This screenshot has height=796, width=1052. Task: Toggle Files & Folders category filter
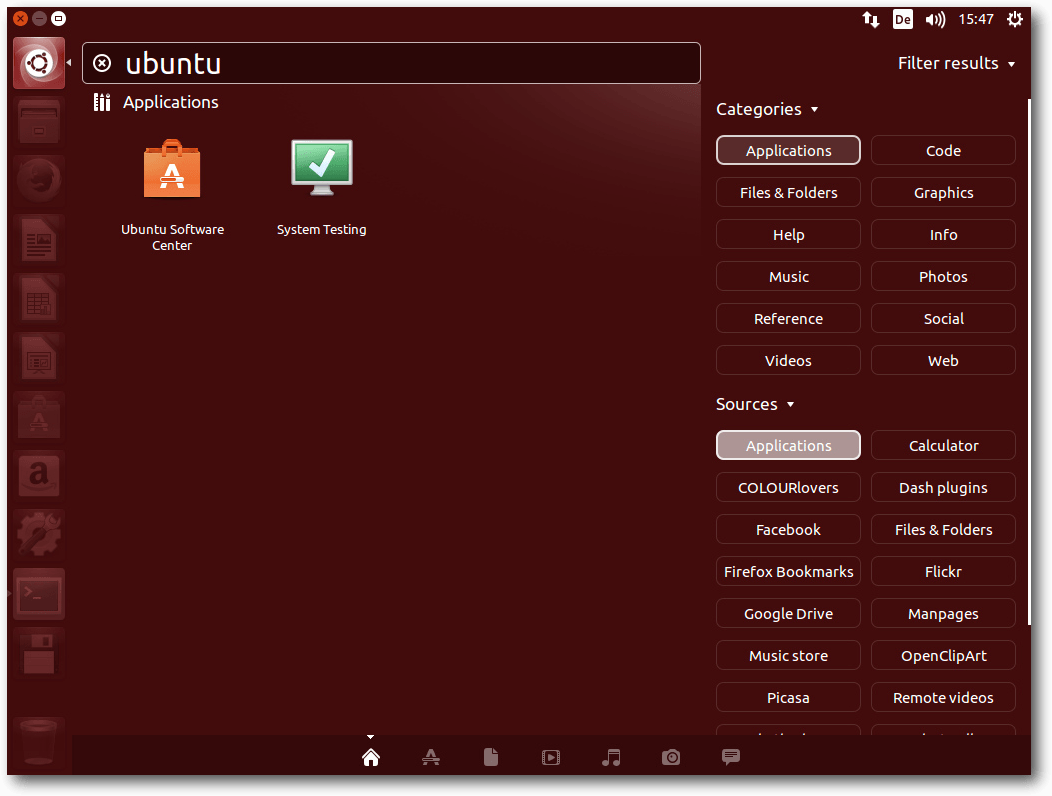tap(788, 193)
